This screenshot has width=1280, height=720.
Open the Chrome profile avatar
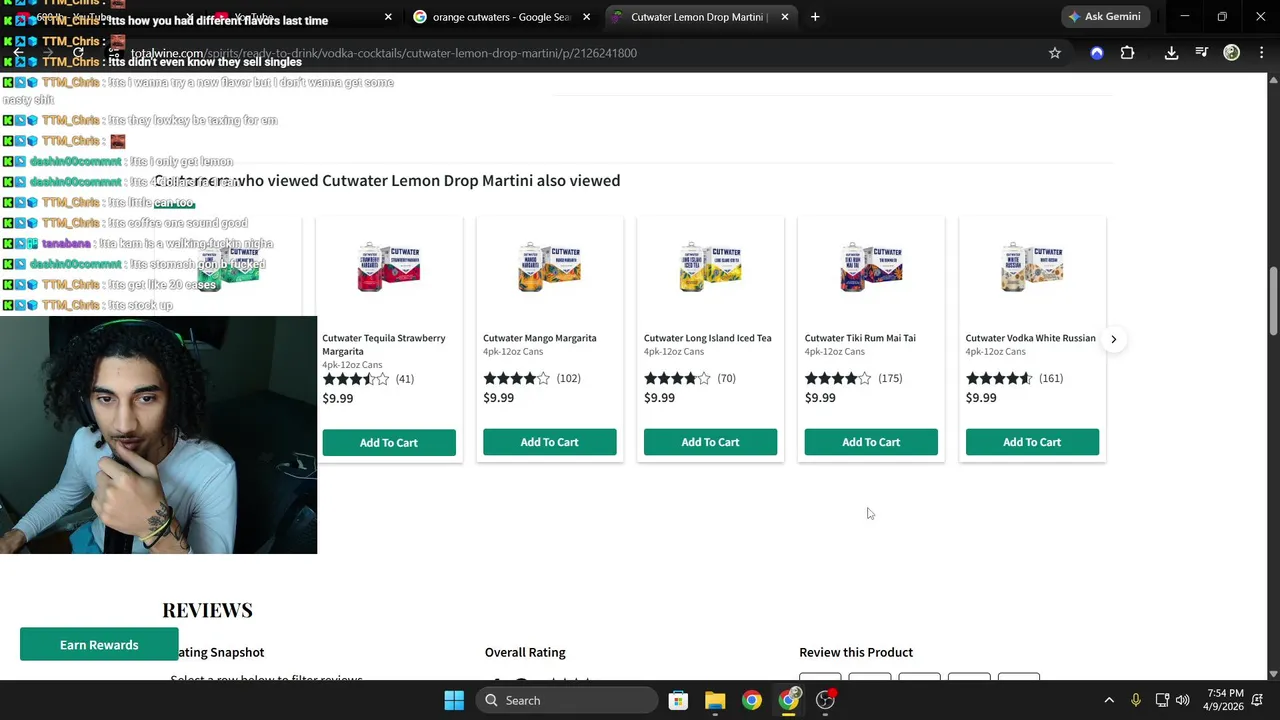click(1232, 53)
